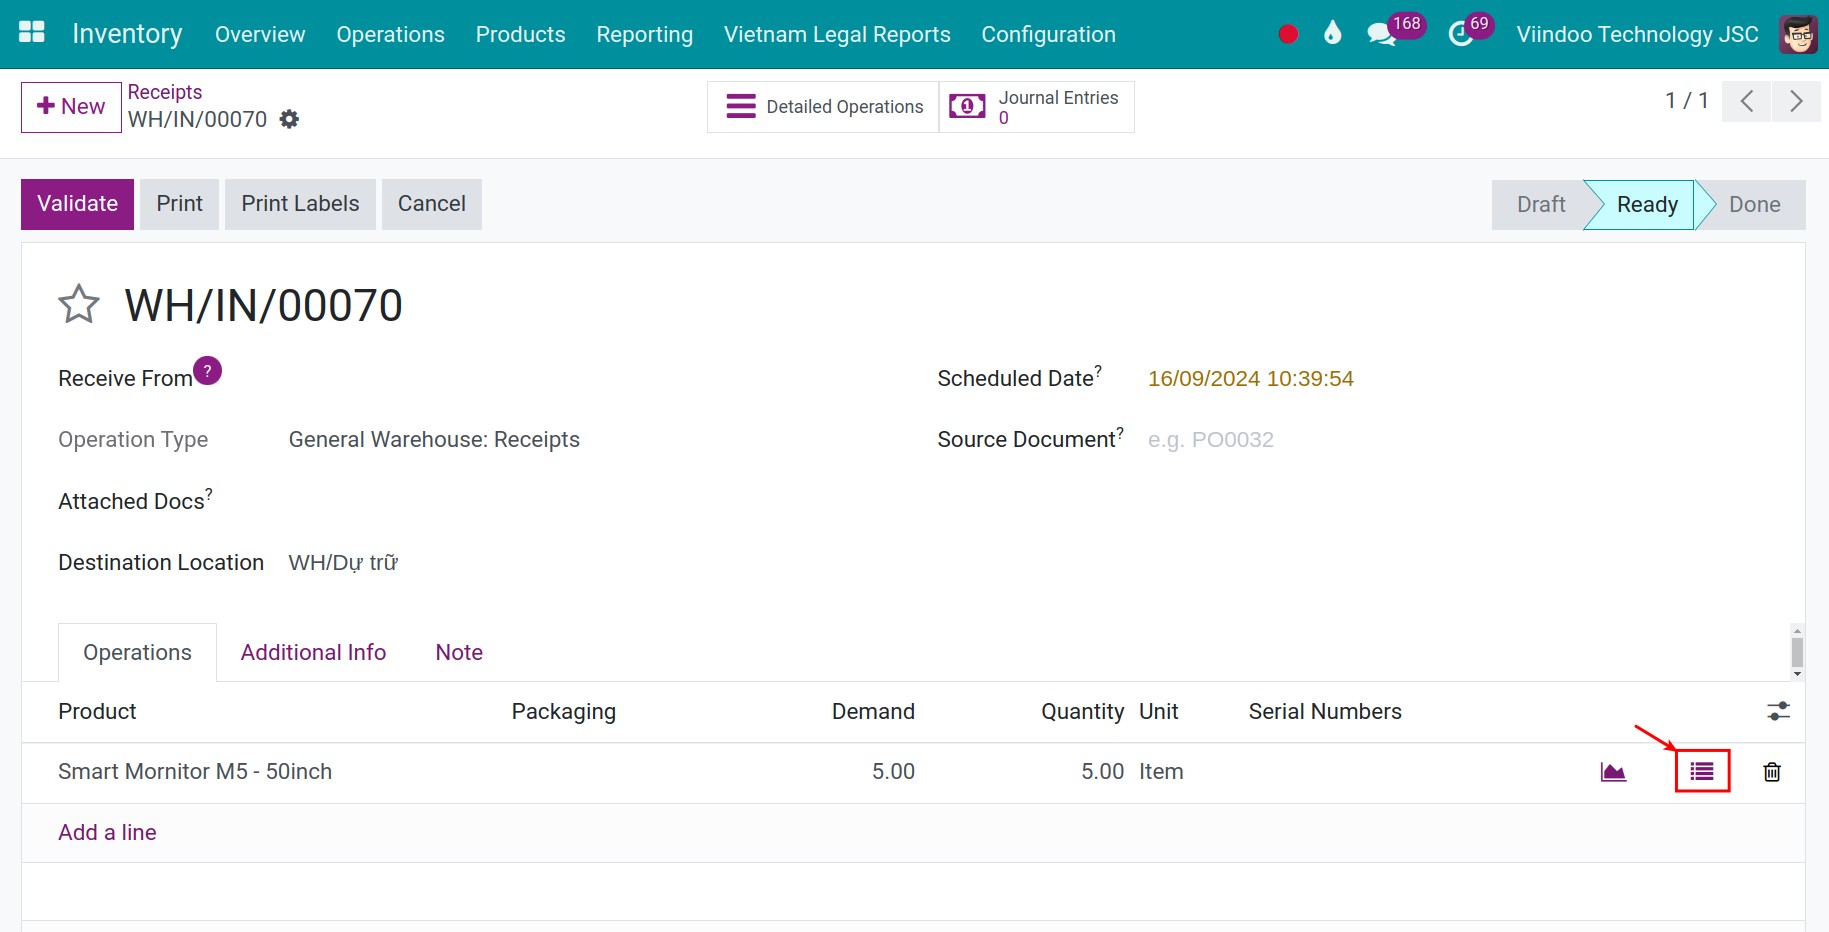
Task: Open detailed operations list icon in row
Action: pyautogui.click(x=1702, y=771)
